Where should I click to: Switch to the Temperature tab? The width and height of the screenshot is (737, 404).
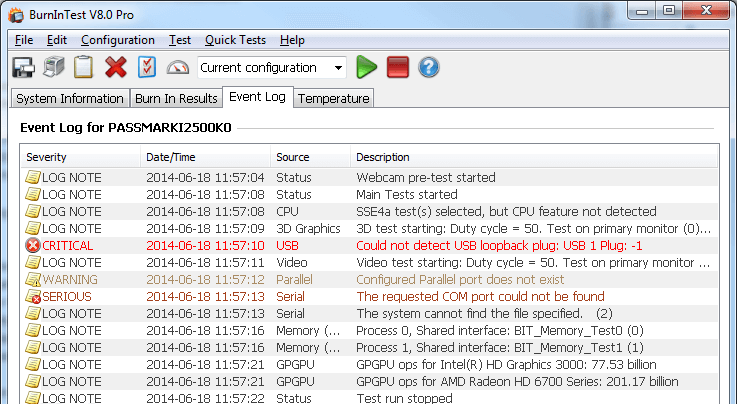334,98
